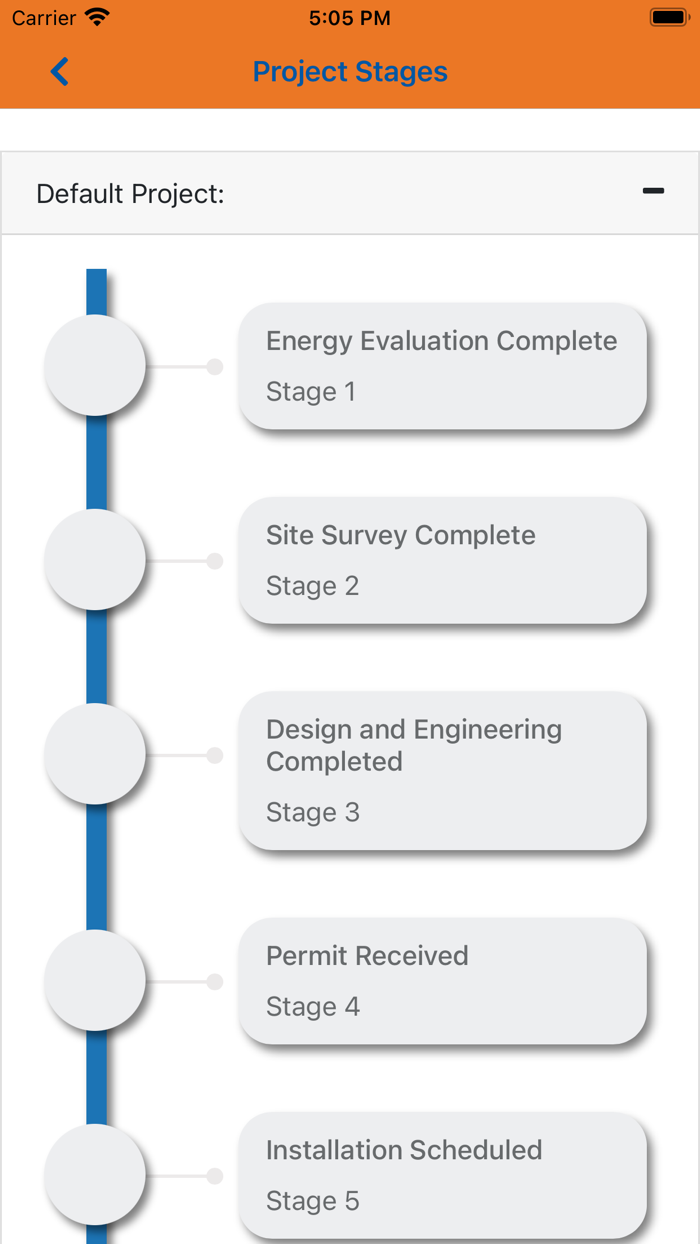Screen dimensions: 700x1244
Task: Open the Permit Received card
Action: [442, 981]
